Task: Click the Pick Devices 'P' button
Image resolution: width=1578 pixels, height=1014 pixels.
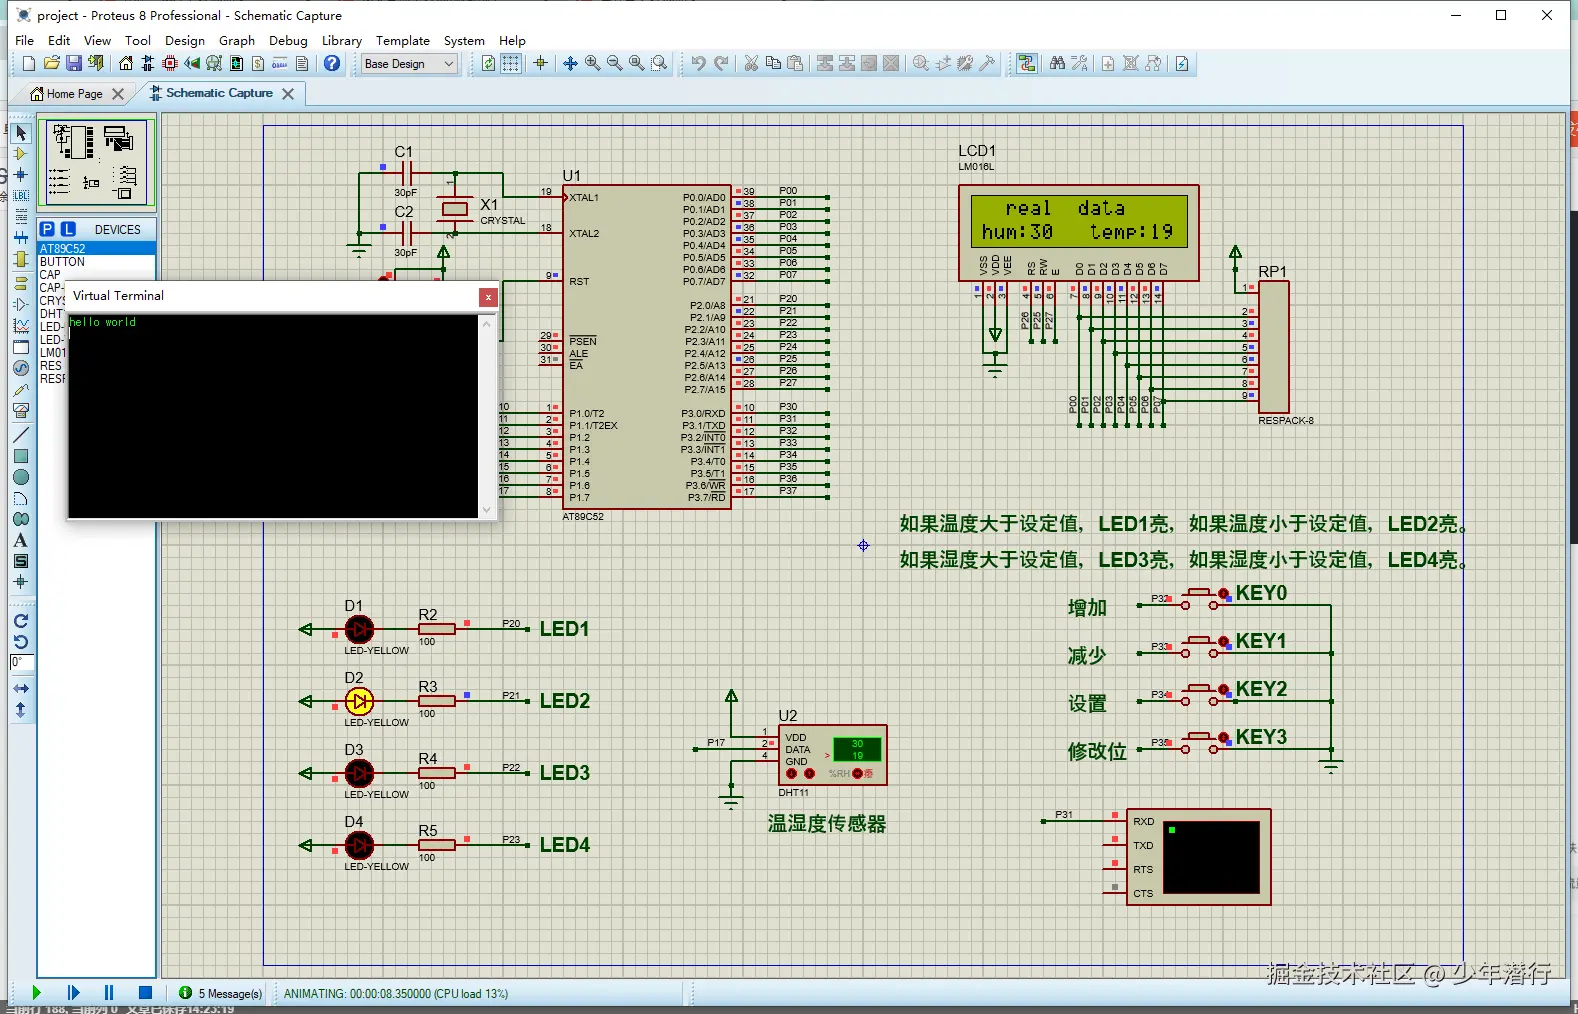Action: pyautogui.click(x=47, y=229)
